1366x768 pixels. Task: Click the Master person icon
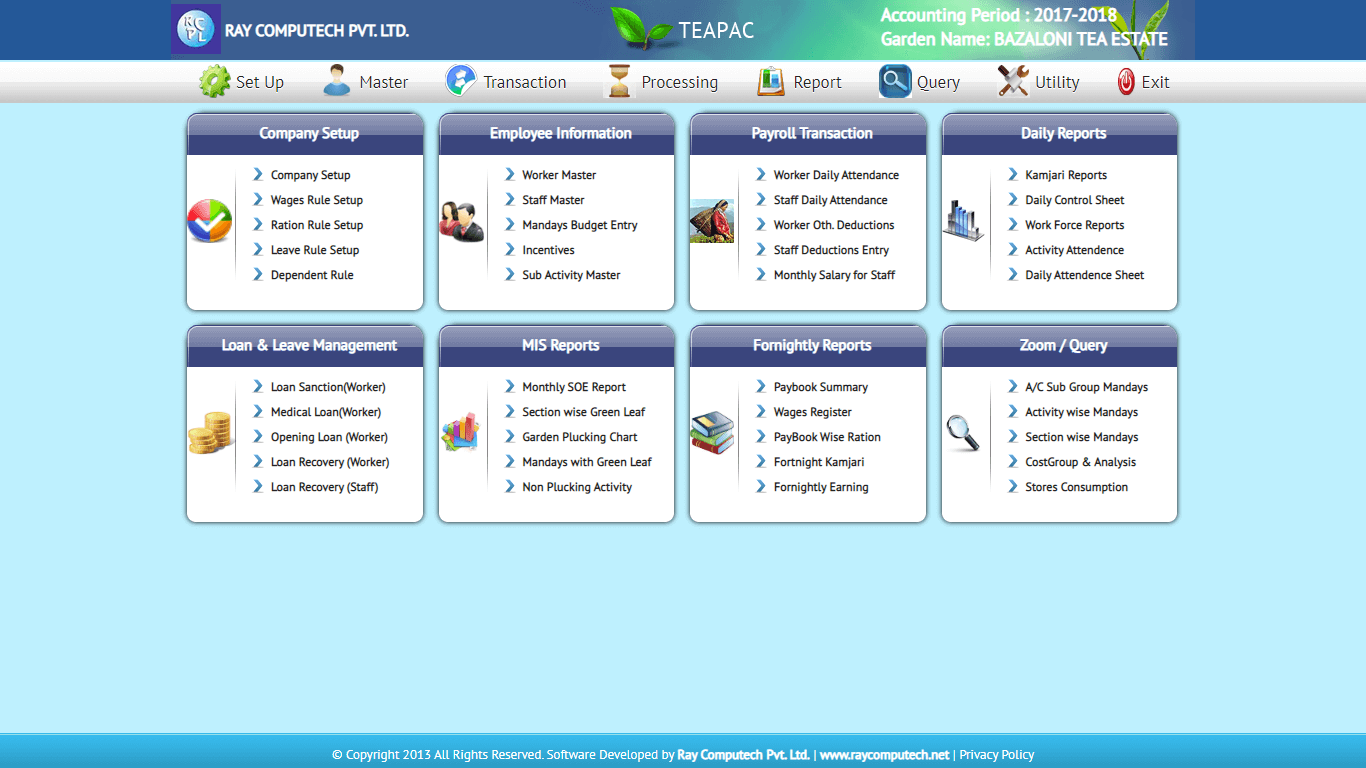click(337, 81)
